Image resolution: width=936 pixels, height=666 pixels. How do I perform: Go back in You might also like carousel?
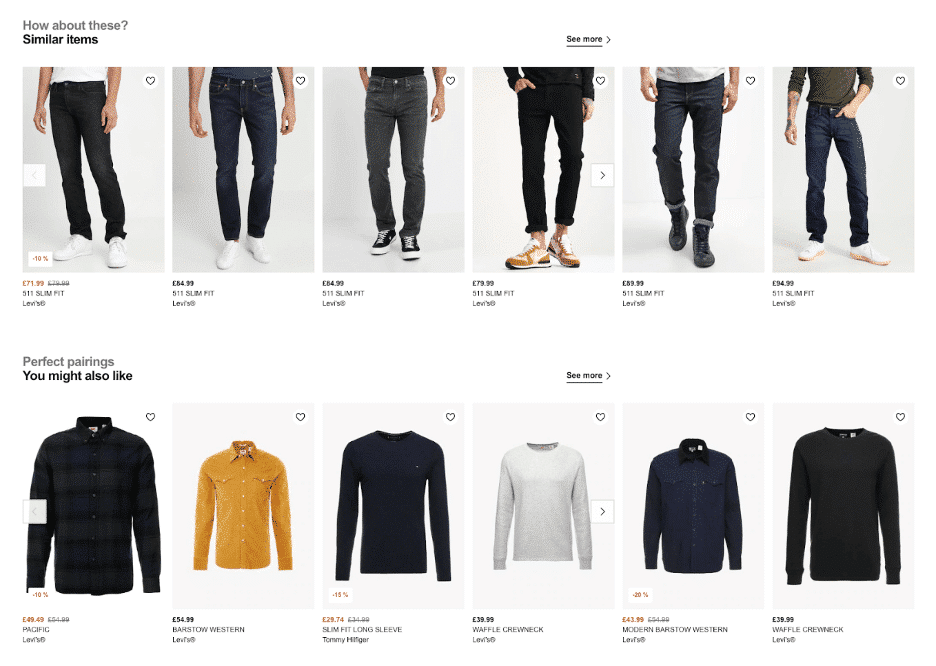(34, 511)
